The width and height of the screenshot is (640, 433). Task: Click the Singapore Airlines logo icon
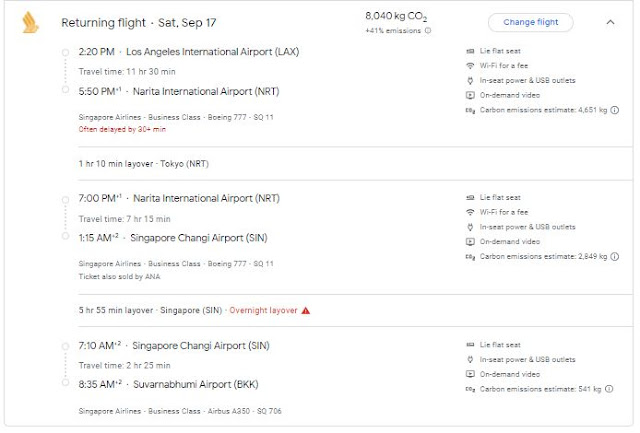(29, 24)
